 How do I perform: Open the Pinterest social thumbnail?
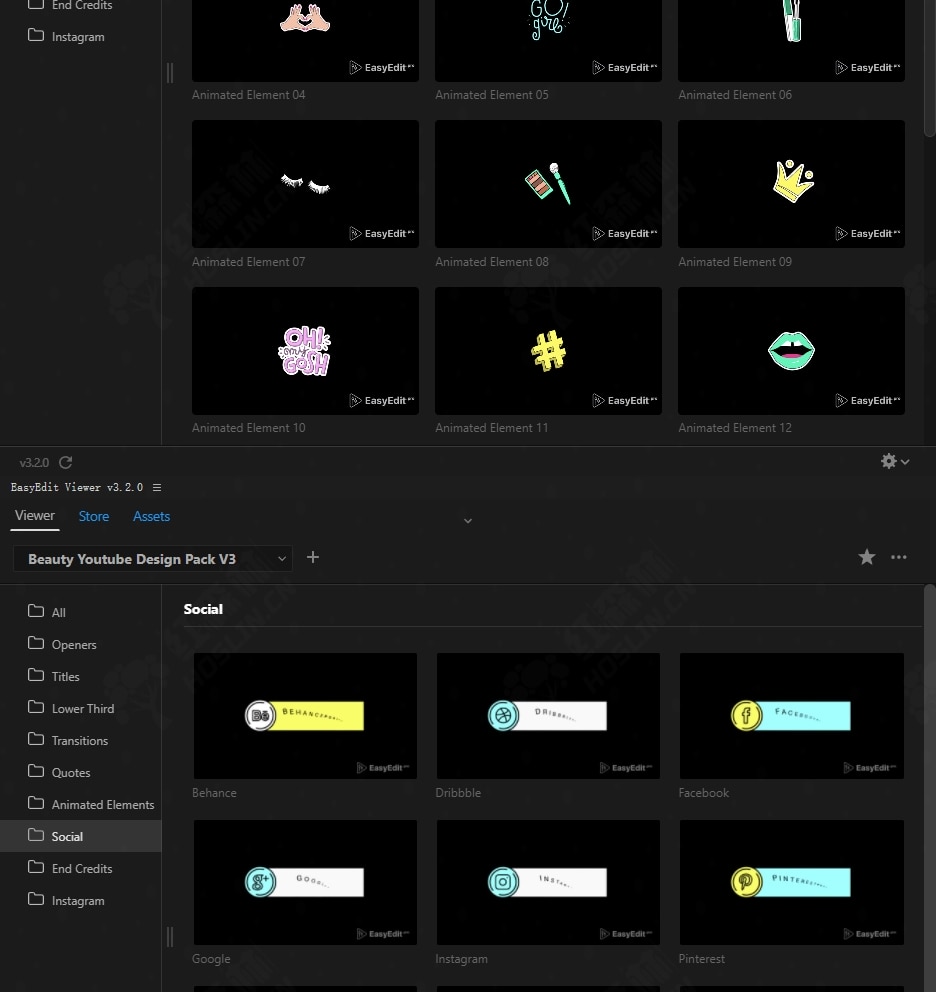[x=791, y=883]
